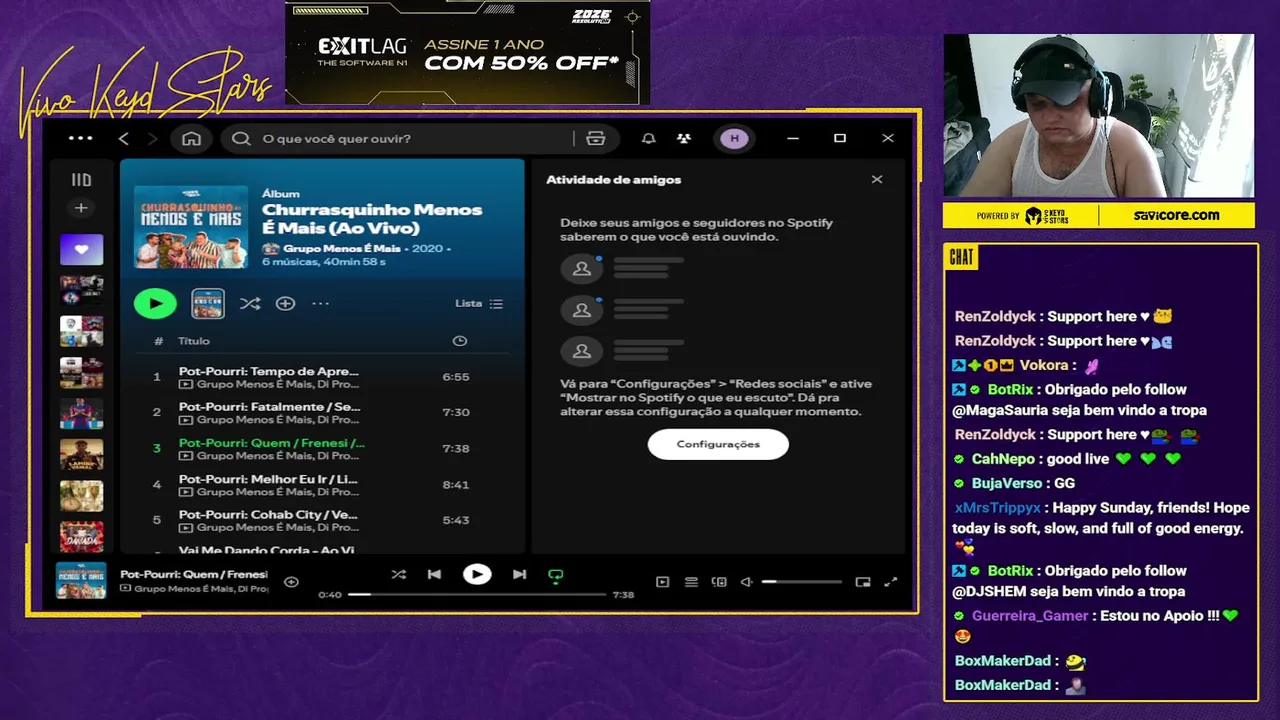Open album cover art in header
The height and width of the screenshot is (720, 1280).
point(191,226)
